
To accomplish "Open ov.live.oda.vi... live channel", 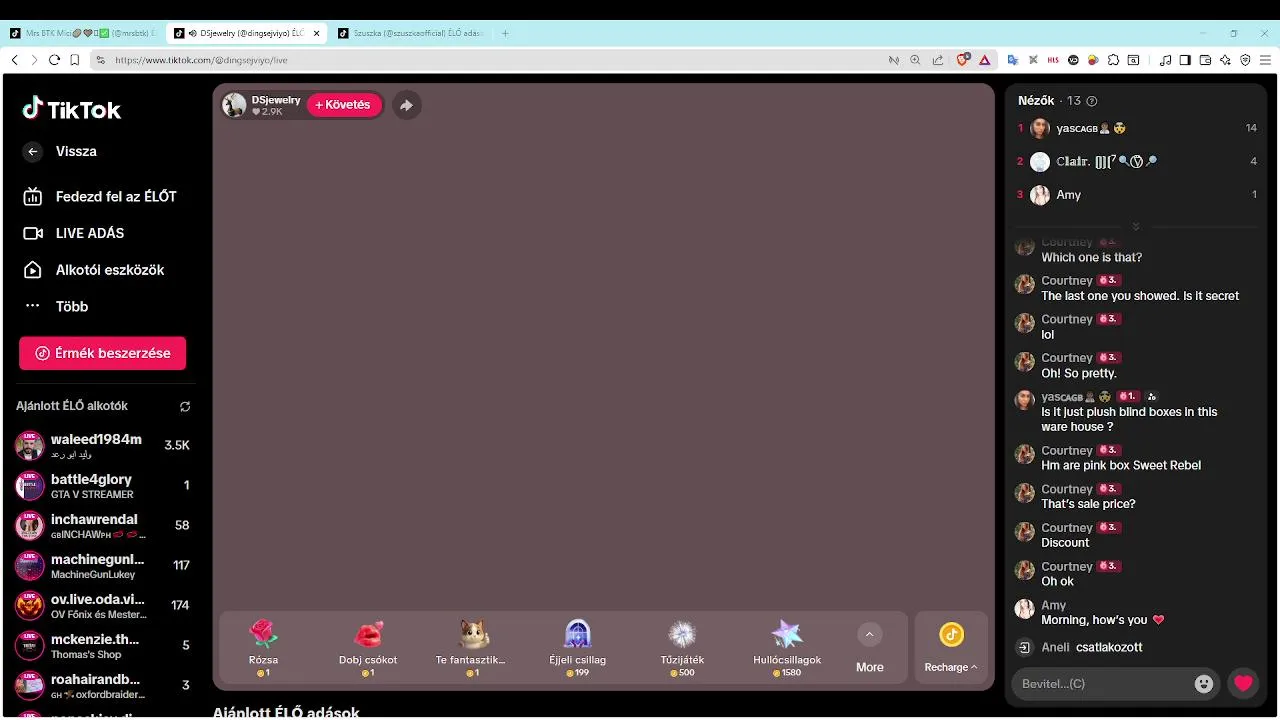I will [x=102, y=606].
